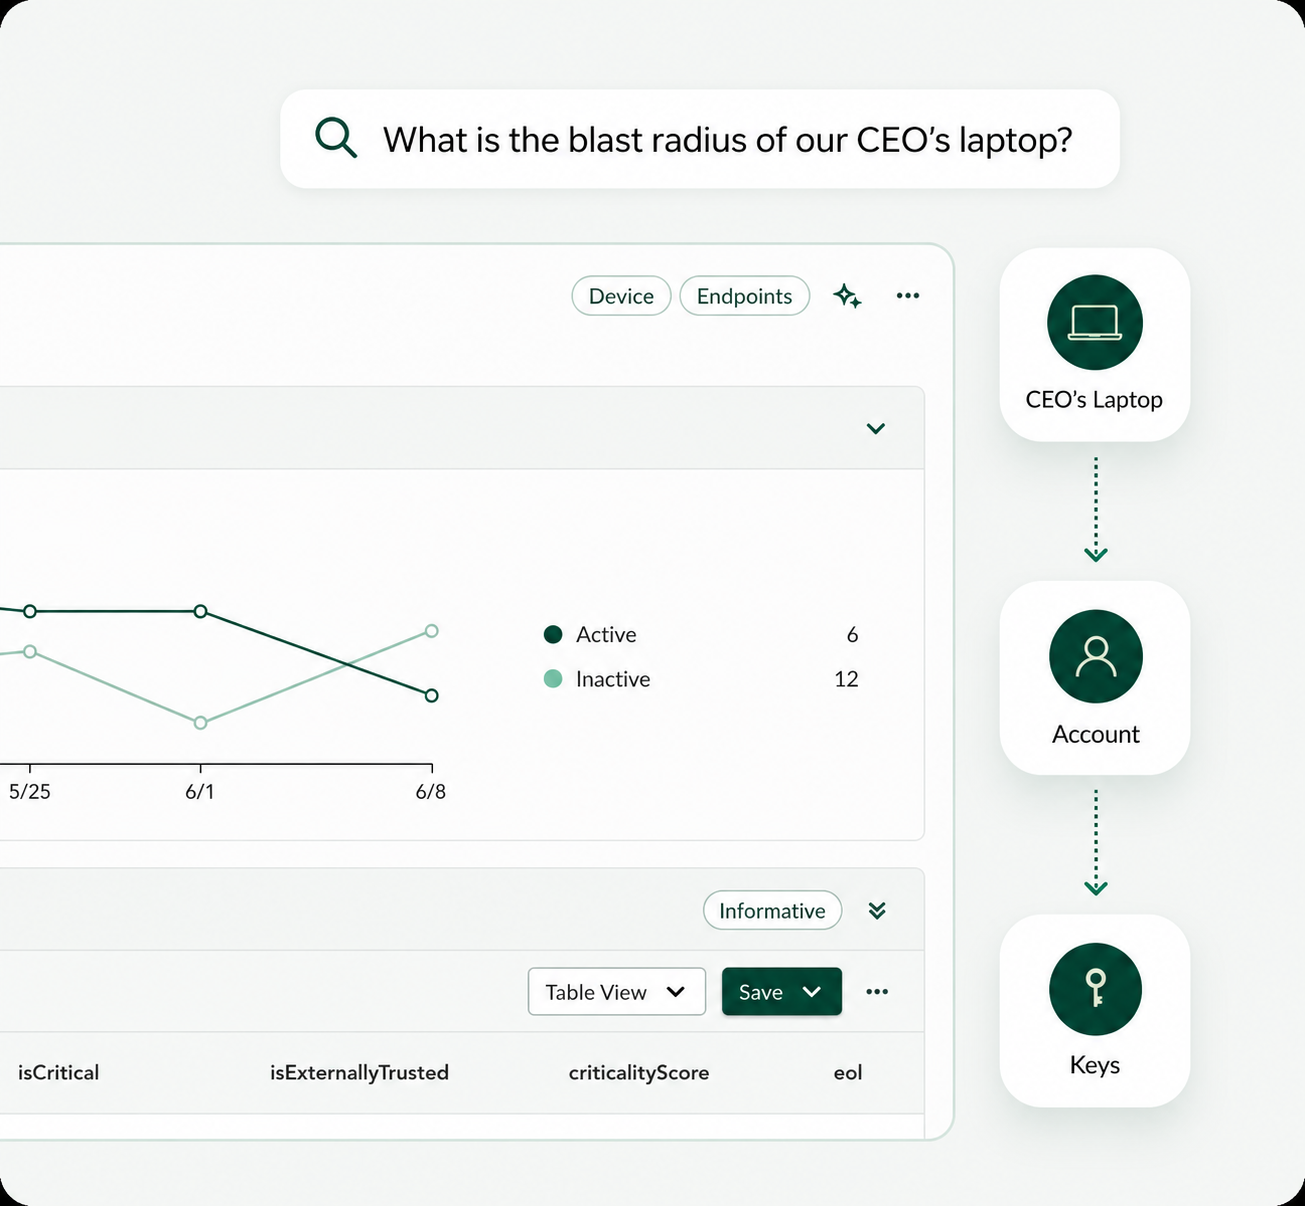Image resolution: width=1305 pixels, height=1206 pixels.
Task: Sort by the isCritical column header
Action: (58, 1073)
